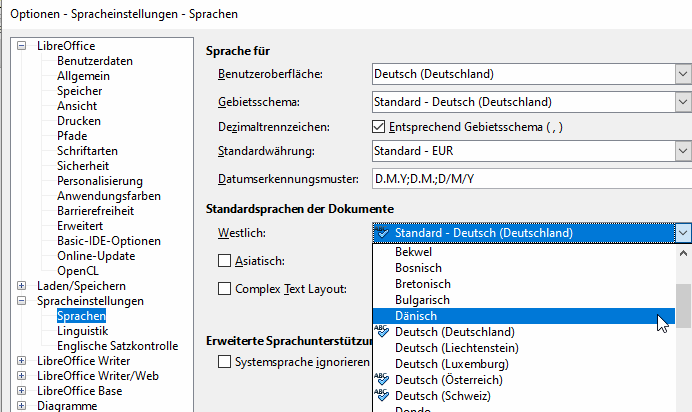This screenshot has width=692, height=412.
Task: Enable Complex Text Layout checkbox
Action: tap(224, 289)
